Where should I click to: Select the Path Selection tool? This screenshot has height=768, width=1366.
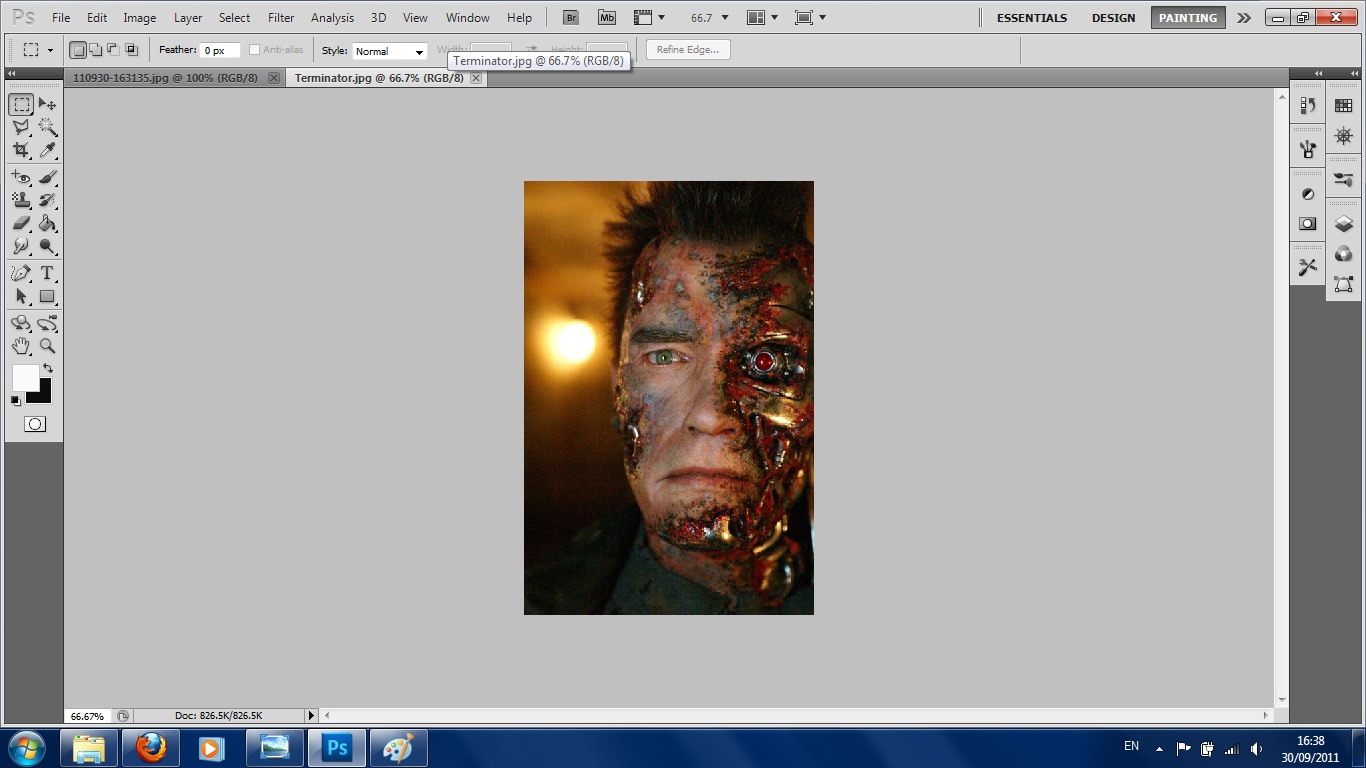(x=21, y=297)
